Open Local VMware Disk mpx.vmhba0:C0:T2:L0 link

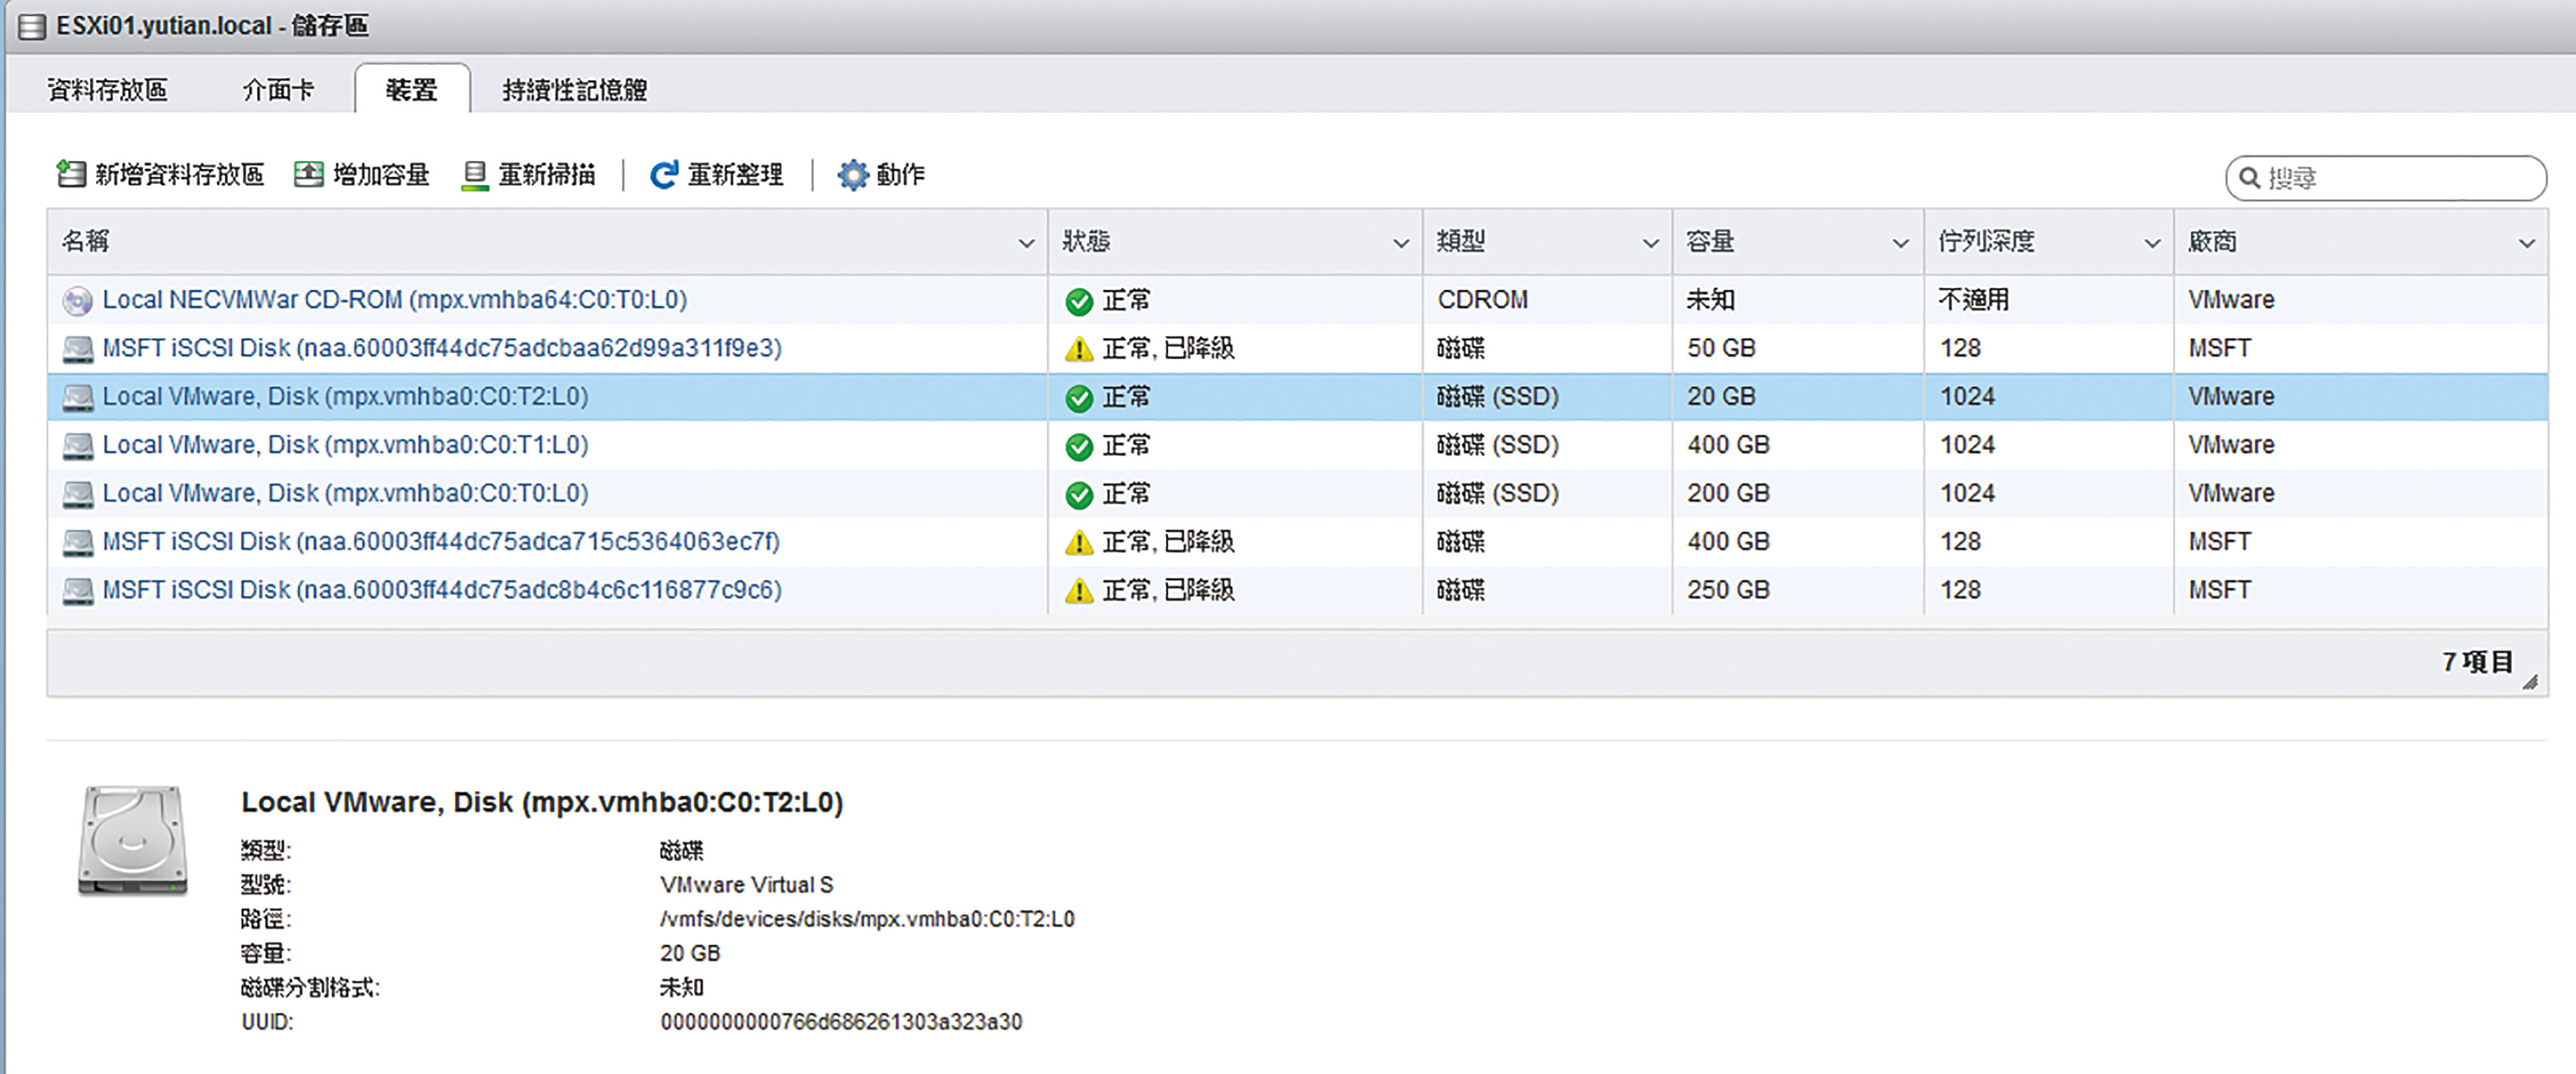[x=345, y=396]
